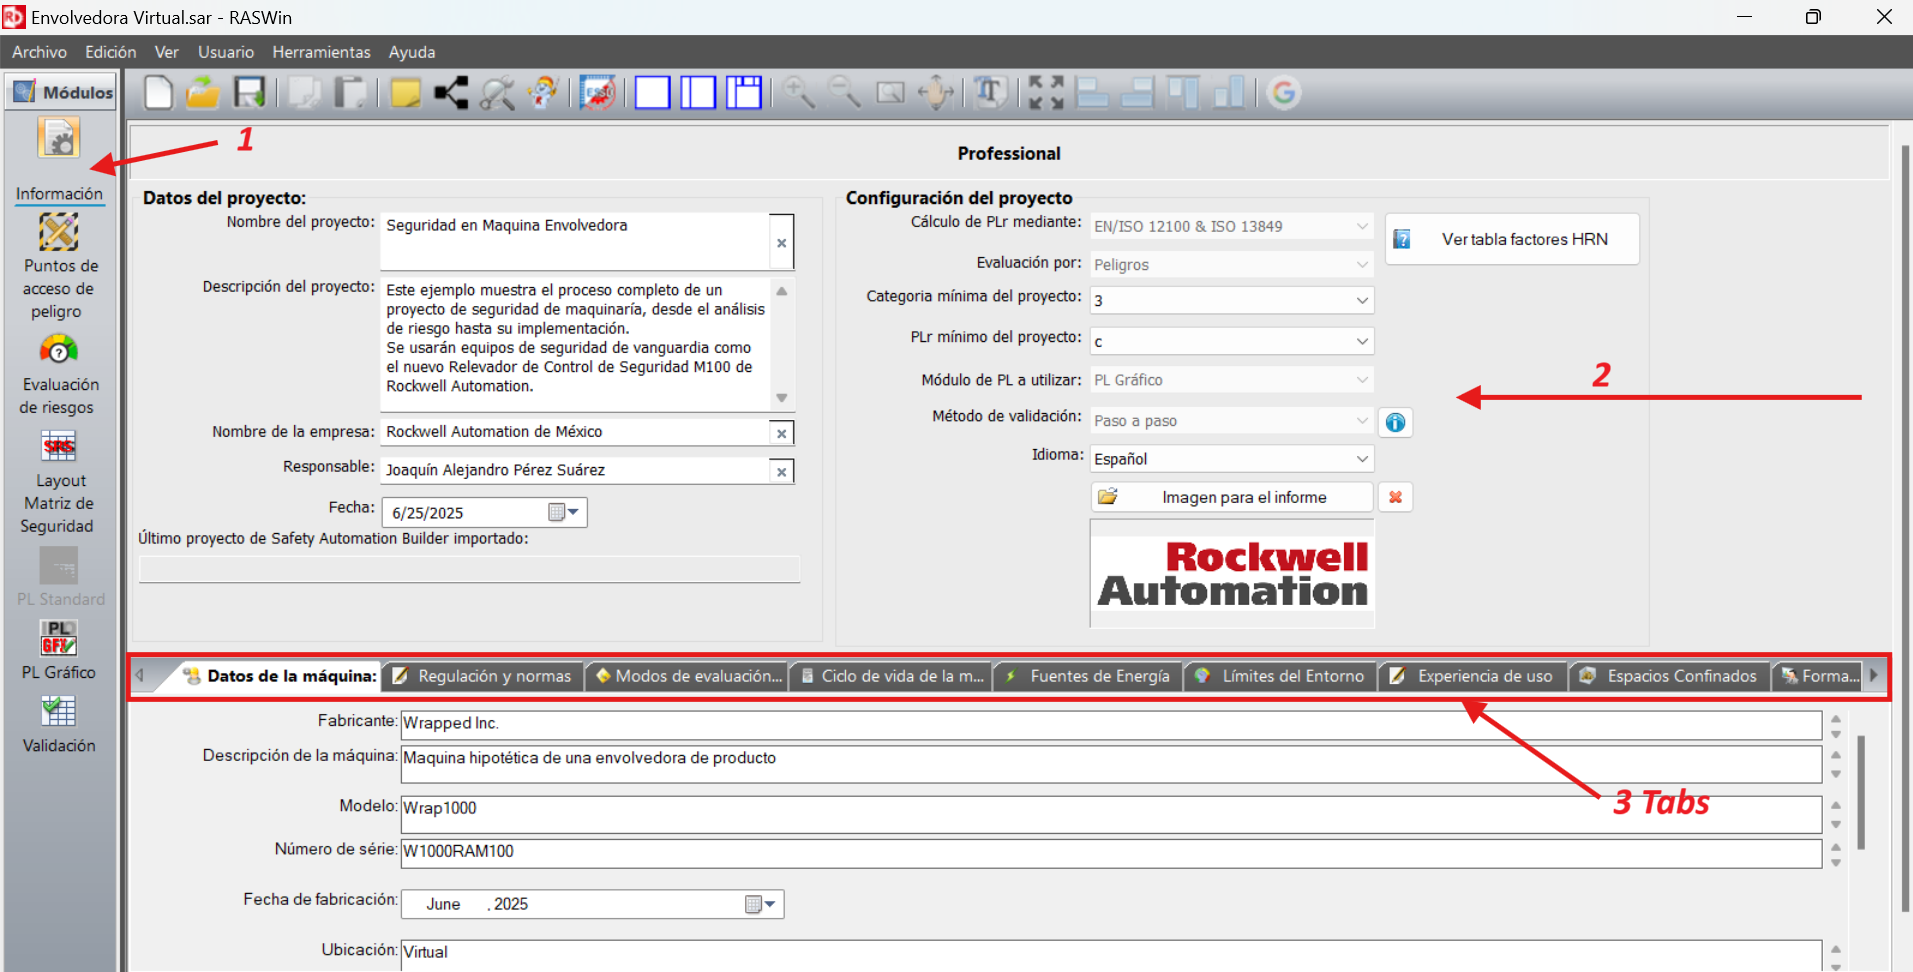Click the Módulos button
Viewport: 1913px width, 972px height.
[61, 92]
